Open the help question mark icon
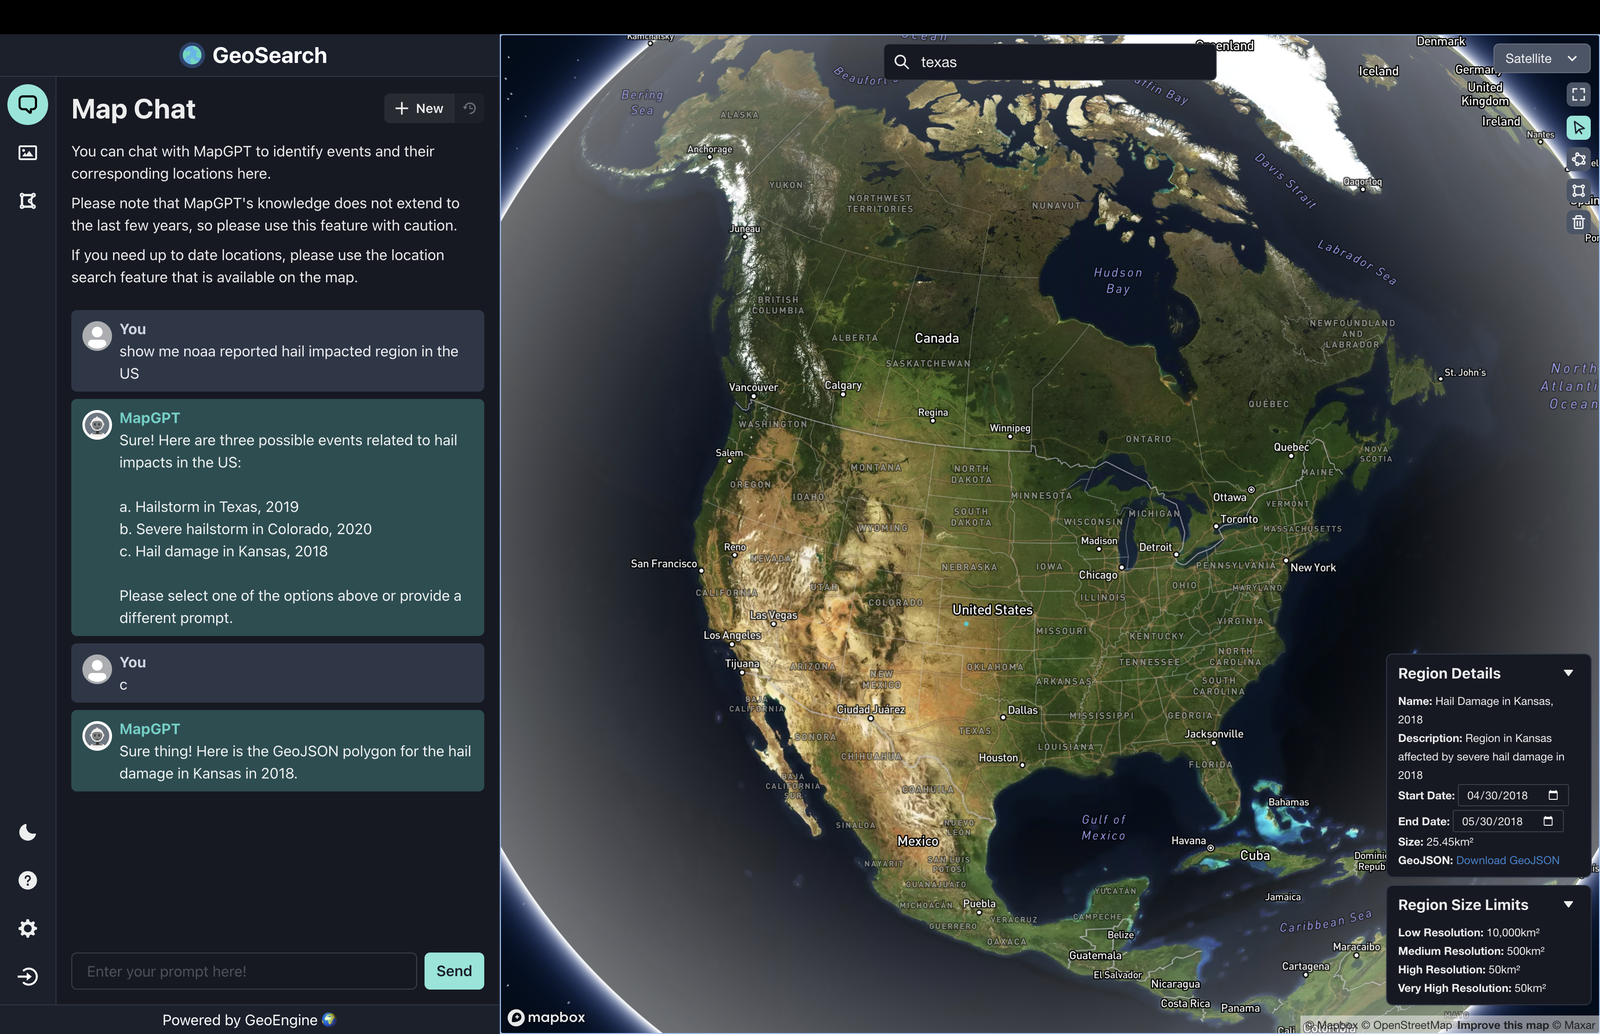Image resolution: width=1600 pixels, height=1034 pixels. 28,880
